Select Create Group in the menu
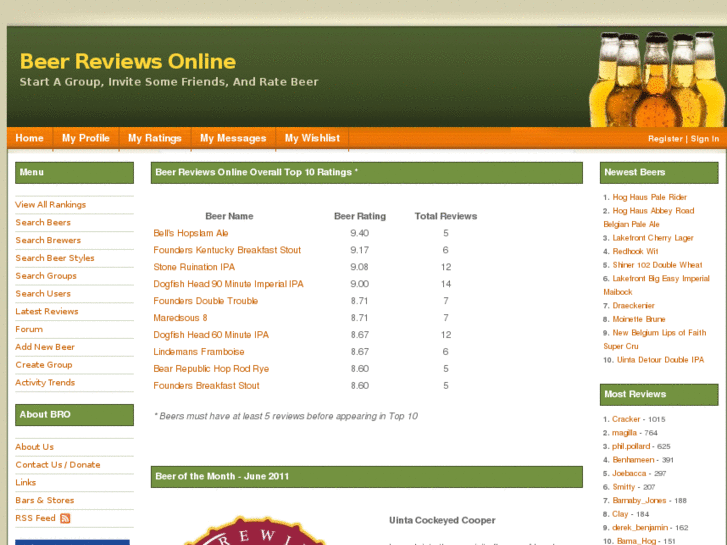 pos(44,365)
